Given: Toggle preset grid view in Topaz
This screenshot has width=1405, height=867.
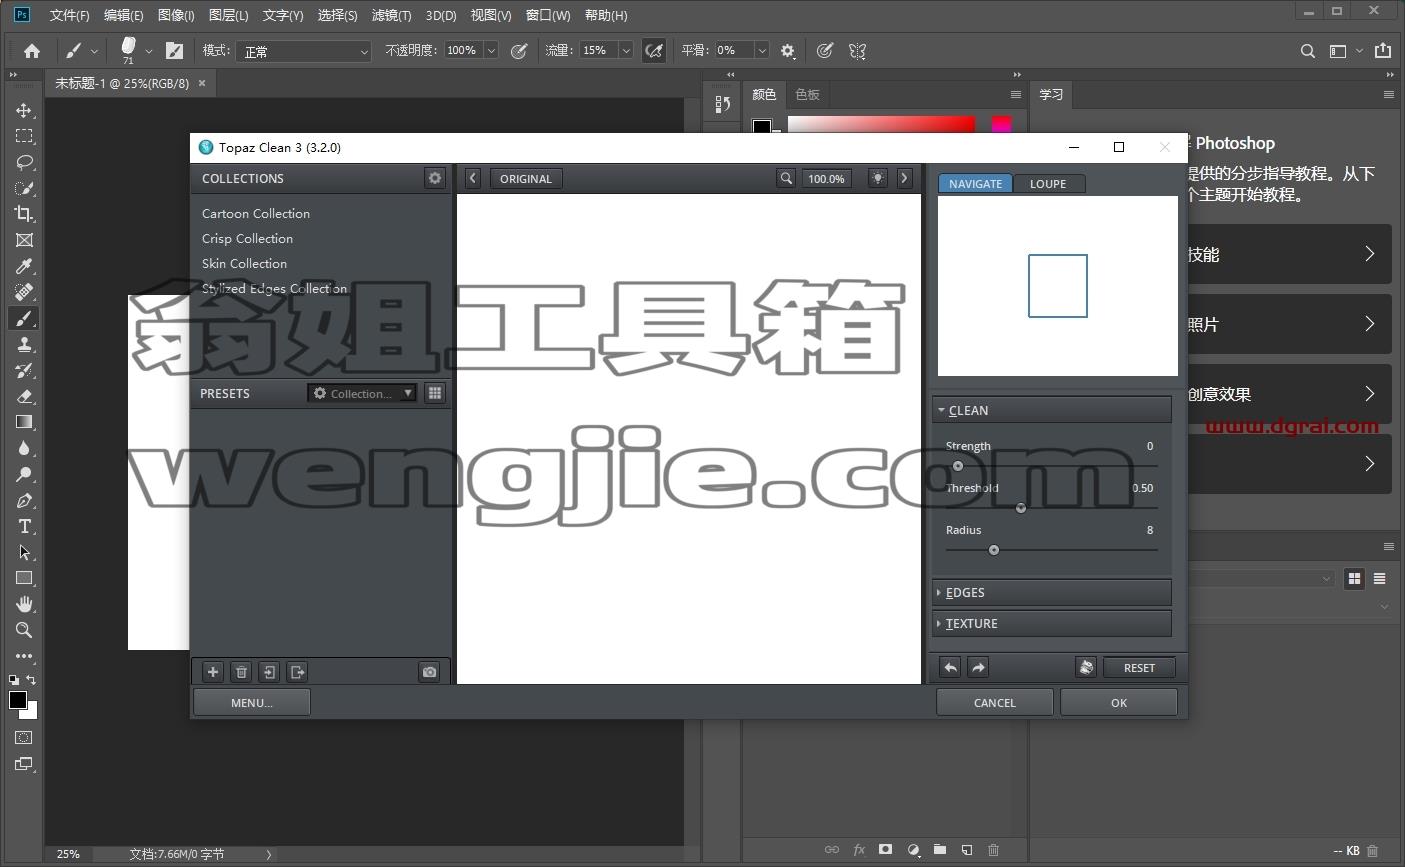Looking at the screenshot, I should point(435,393).
